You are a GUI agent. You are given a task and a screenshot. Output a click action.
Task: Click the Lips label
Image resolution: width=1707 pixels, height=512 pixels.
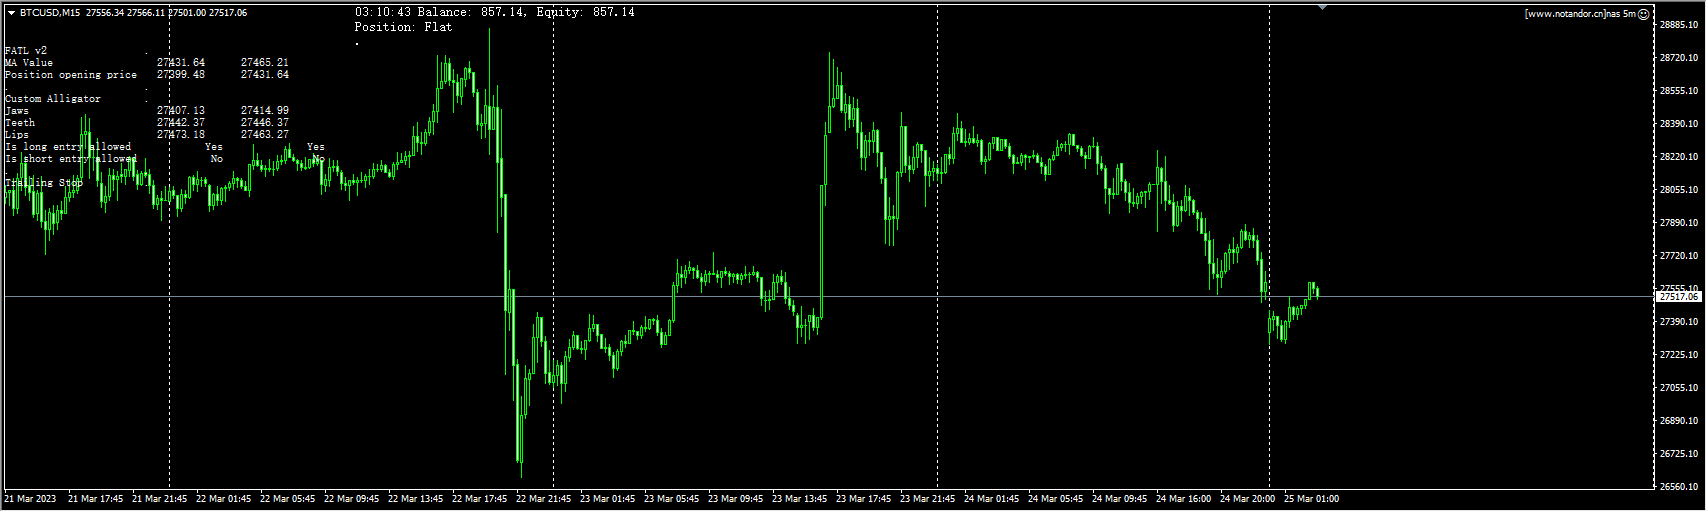click(x=17, y=134)
